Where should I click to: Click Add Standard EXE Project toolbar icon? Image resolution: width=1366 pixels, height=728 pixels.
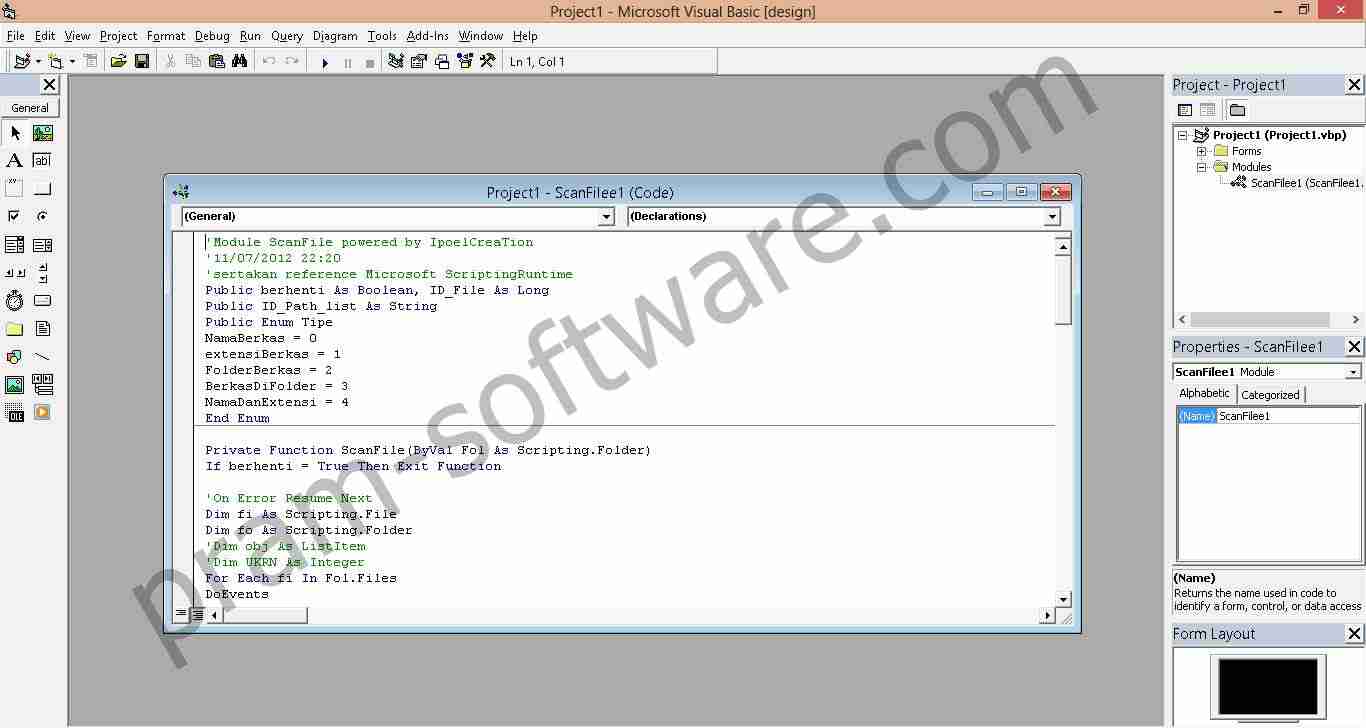pos(22,62)
